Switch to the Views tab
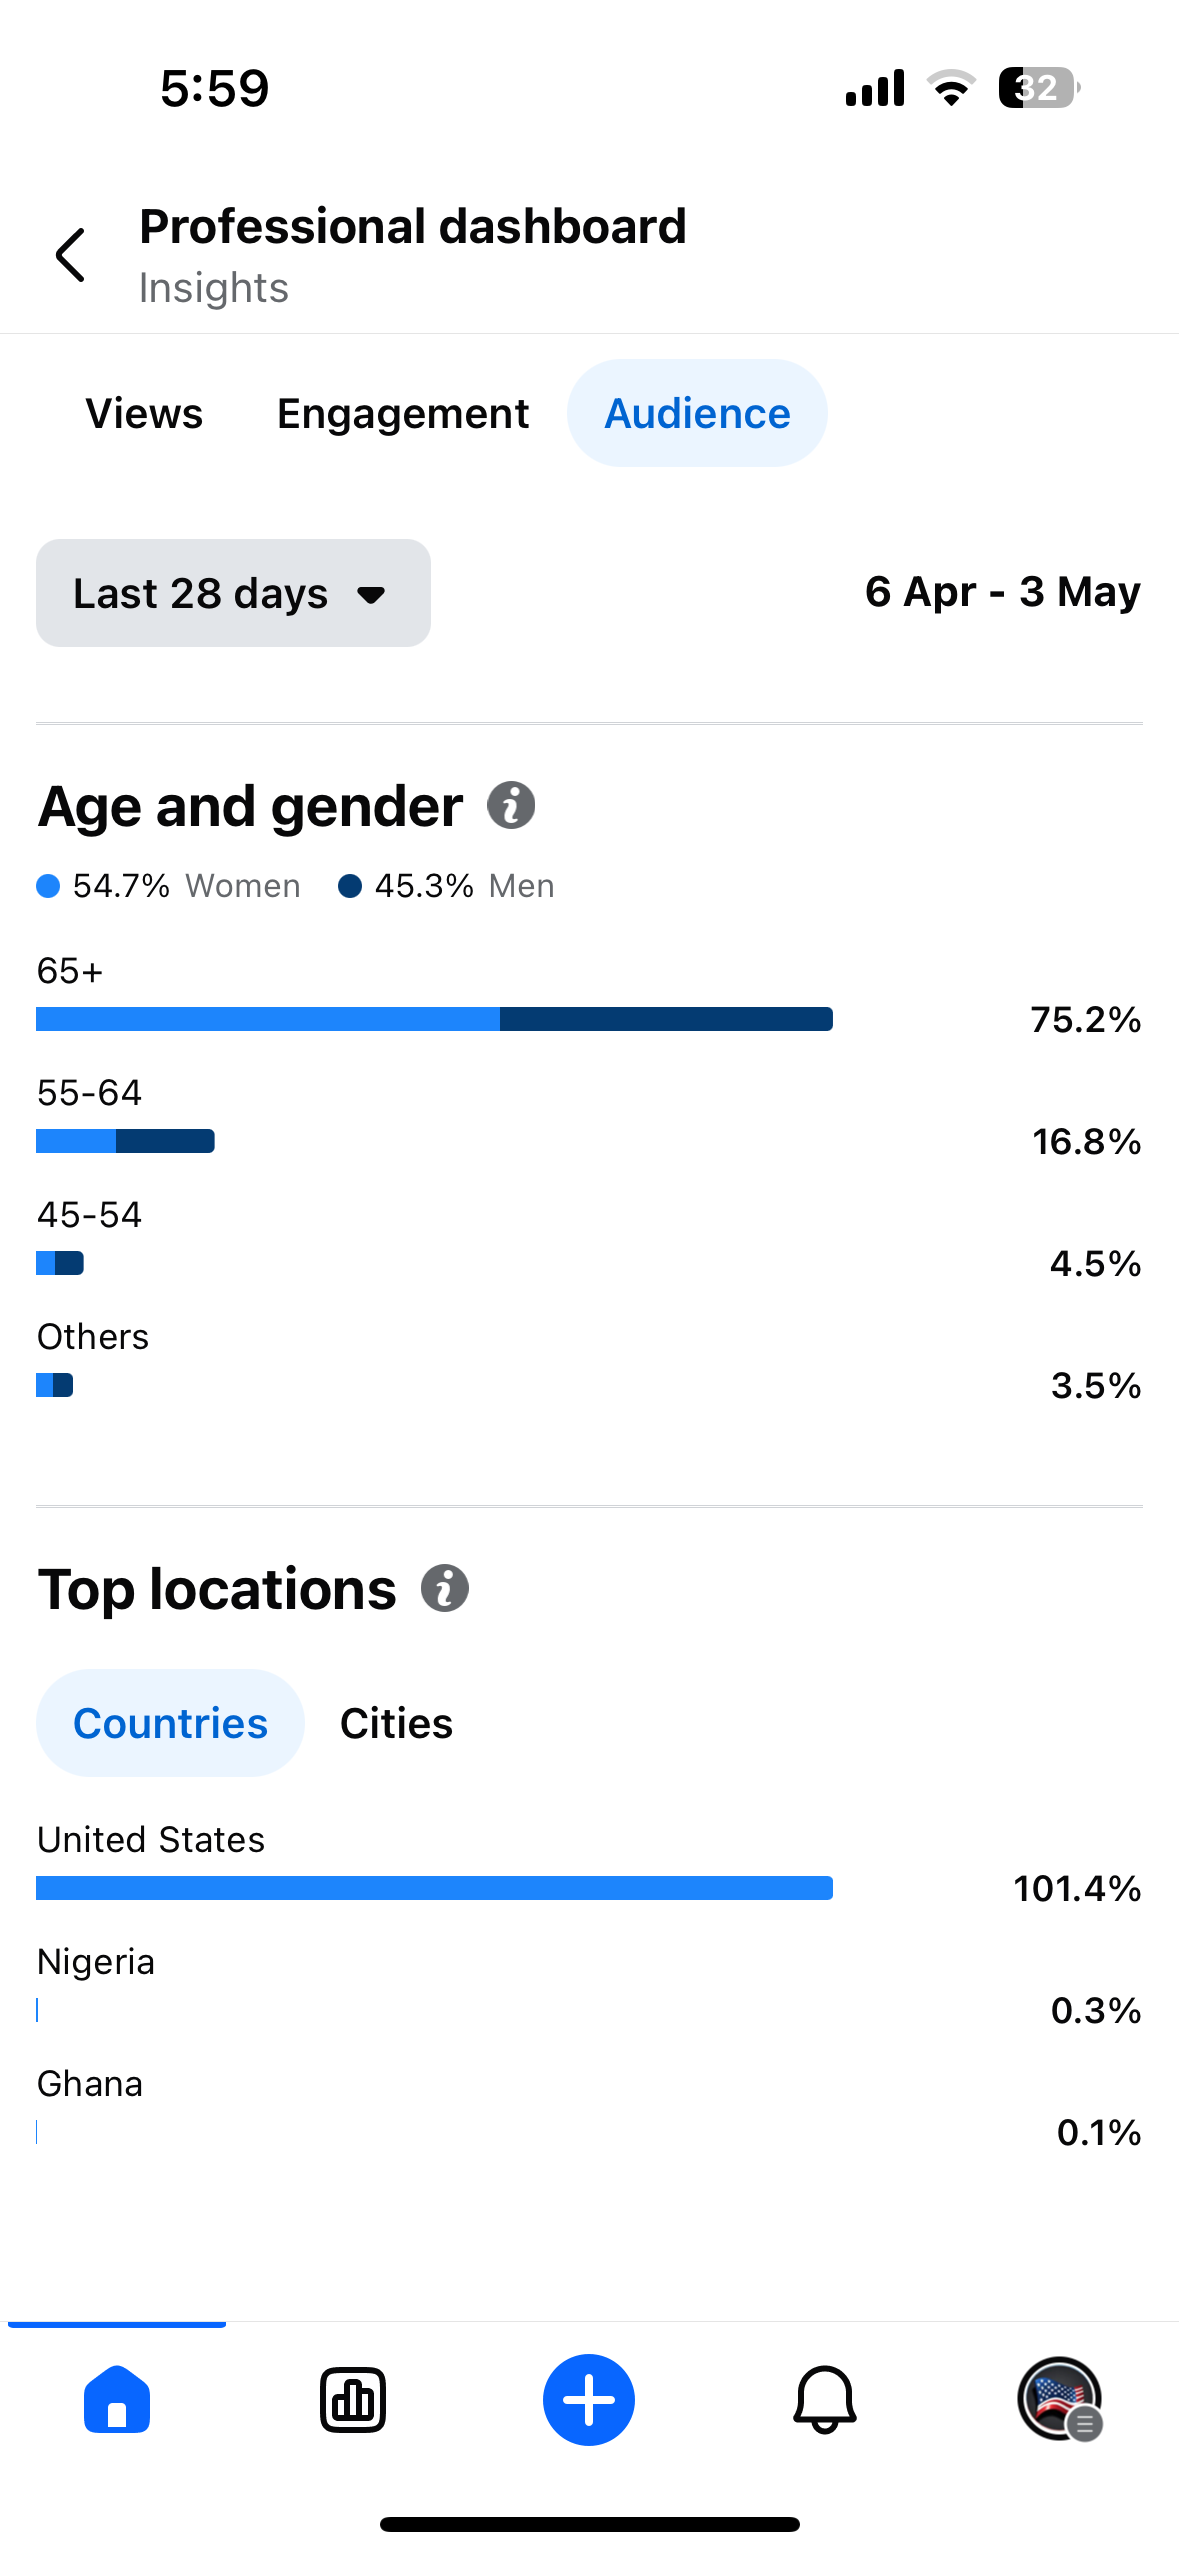This screenshot has height=2556, width=1179. pyautogui.click(x=144, y=413)
